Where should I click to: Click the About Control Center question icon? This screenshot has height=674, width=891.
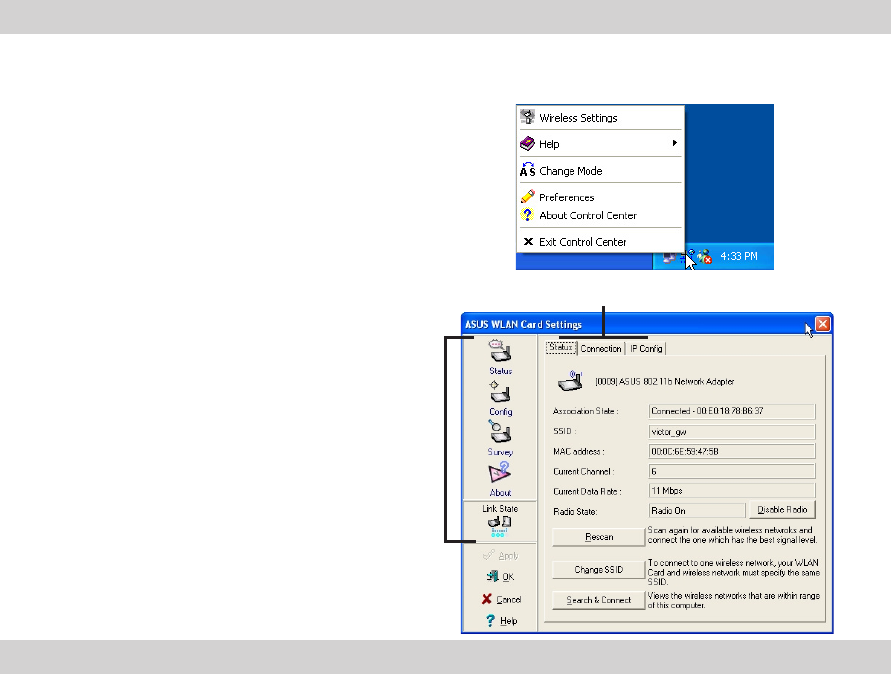tap(527, 215)
